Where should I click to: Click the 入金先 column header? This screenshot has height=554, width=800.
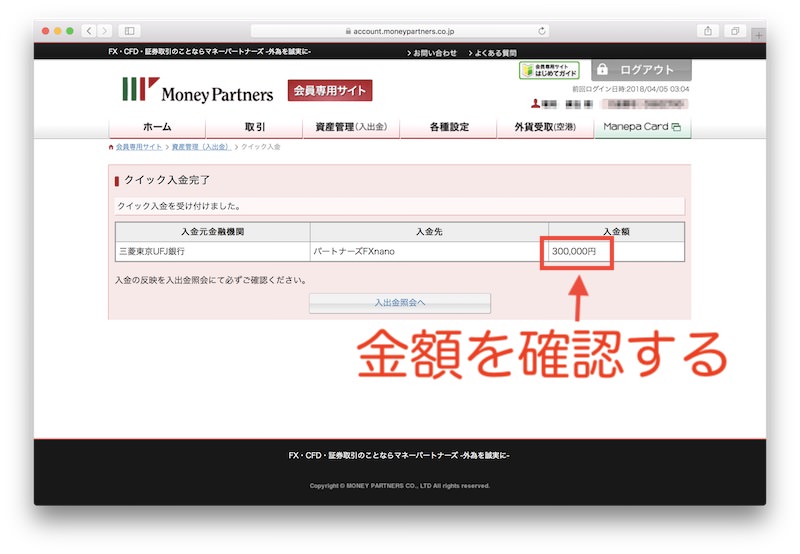coord(429,232)
